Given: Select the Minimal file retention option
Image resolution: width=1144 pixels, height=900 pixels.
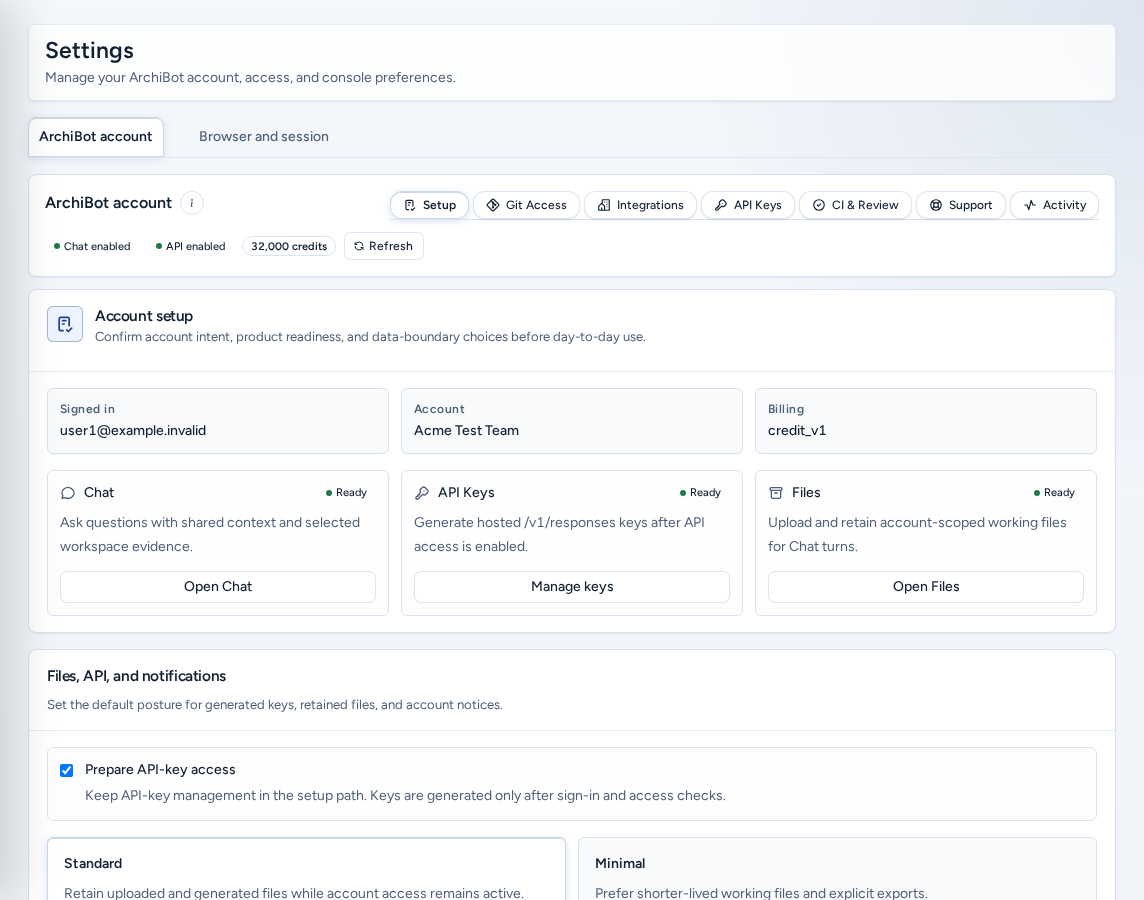Looking at the screenshot, I should pyautogui.click(x=838, y=869).
